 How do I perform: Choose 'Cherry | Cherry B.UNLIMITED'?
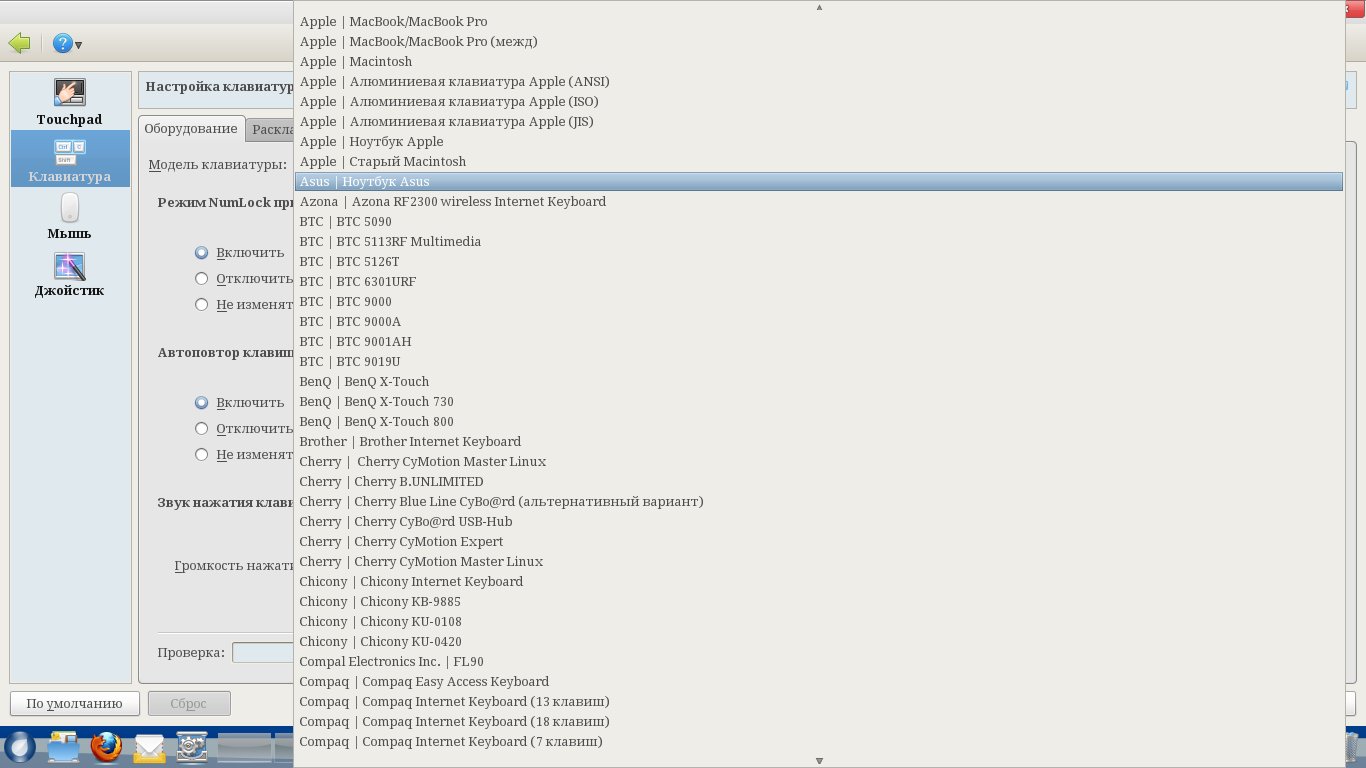point(819,482)
